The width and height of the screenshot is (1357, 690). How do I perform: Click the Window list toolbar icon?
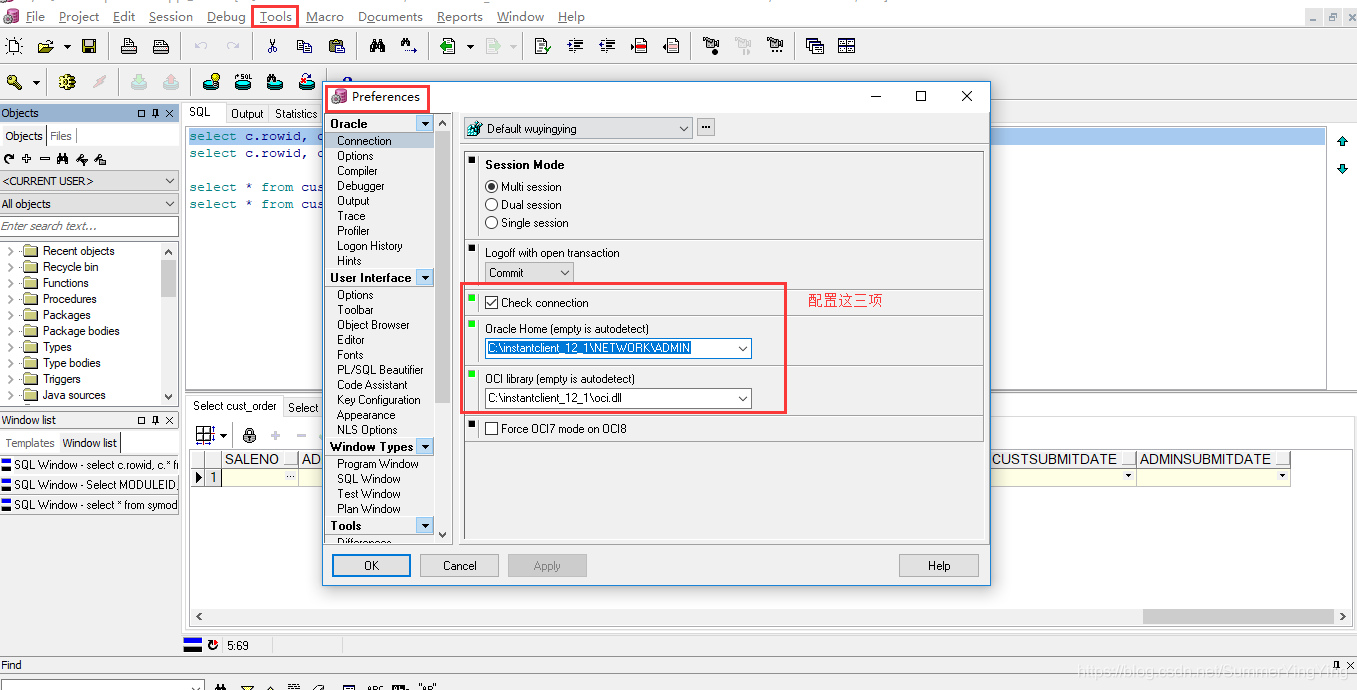point(815,46)
